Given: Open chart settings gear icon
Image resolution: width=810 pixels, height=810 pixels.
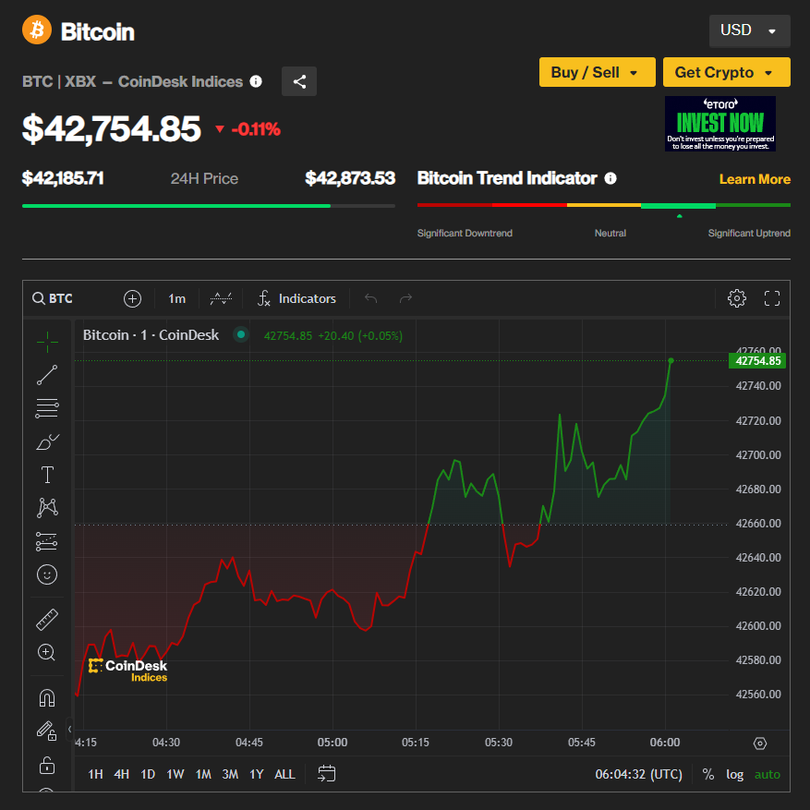Looking at the screenshot, I should [x=737, y=298].
